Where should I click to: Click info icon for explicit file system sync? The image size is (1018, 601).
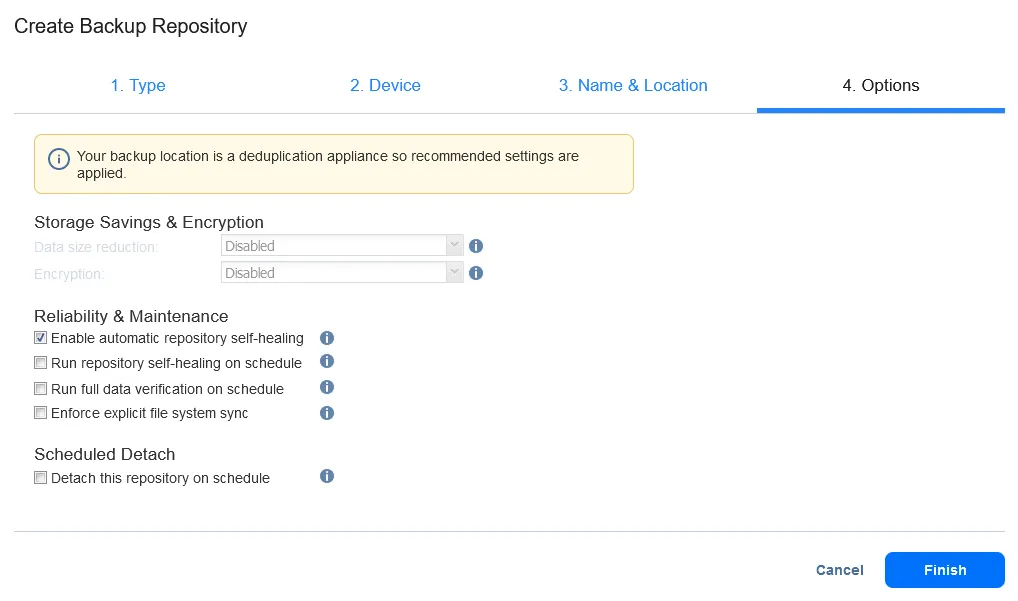[x=326, y=413]
